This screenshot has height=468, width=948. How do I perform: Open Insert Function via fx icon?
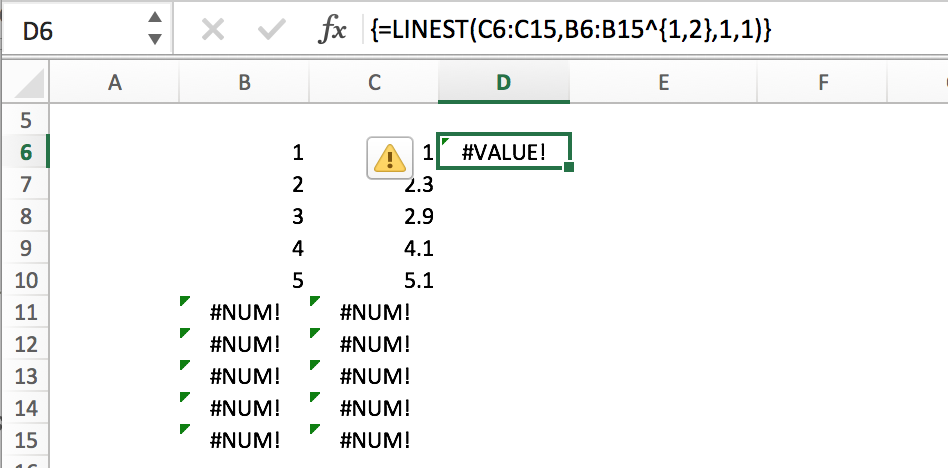(x=331, y=30)
